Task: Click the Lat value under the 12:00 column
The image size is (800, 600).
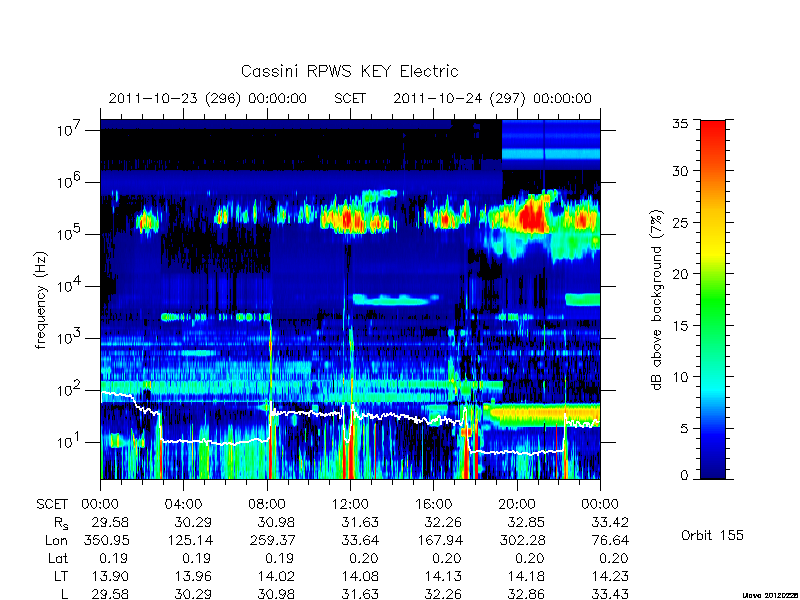Action: click(364, 559)
